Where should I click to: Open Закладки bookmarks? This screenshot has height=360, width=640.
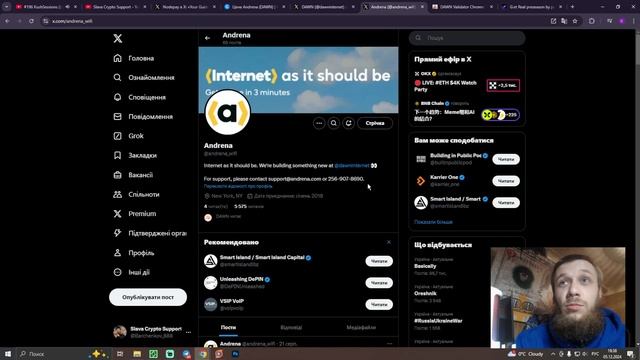tap(135, 156)
